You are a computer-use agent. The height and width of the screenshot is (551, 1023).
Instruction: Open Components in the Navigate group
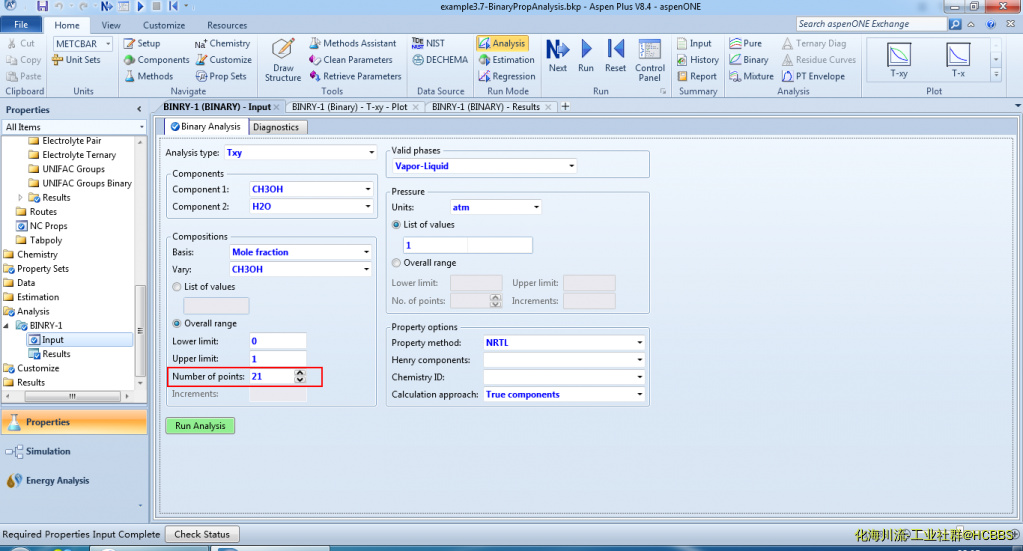157,59
